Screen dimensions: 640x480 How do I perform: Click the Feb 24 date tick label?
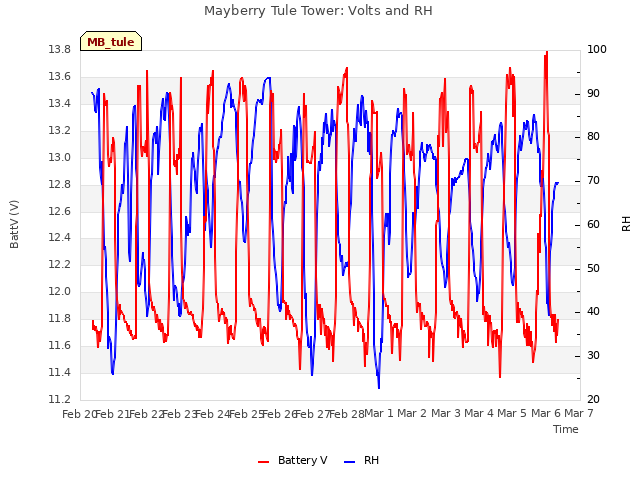click(213, 414)
